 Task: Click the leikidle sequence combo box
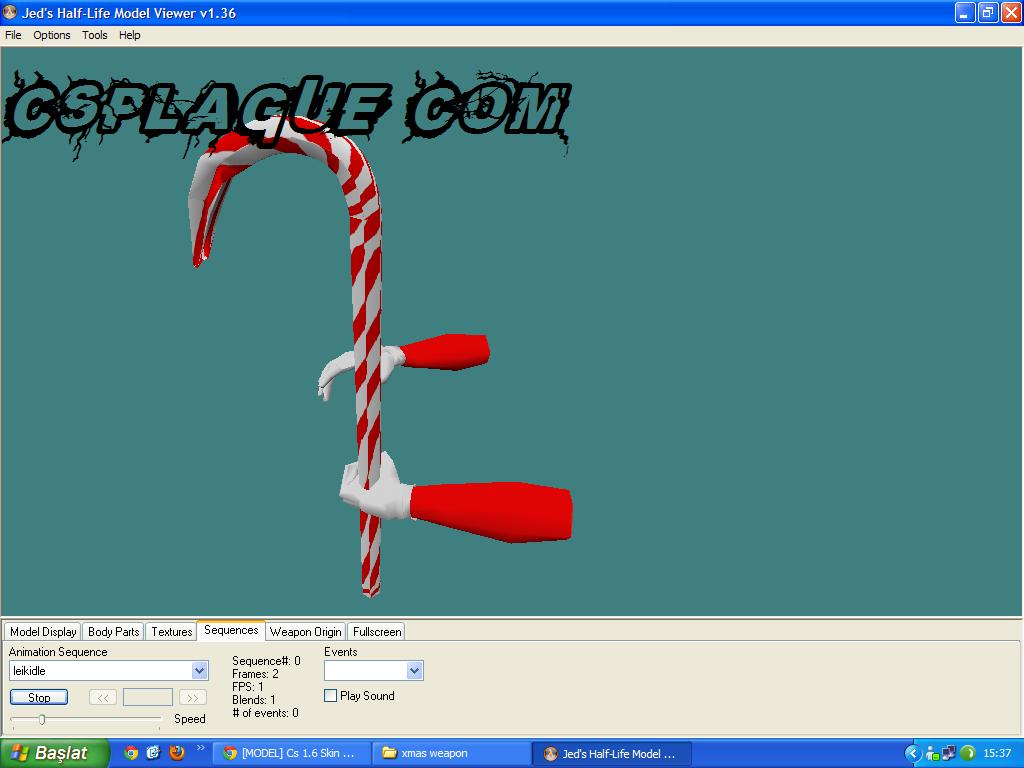(x=108, y=671)
